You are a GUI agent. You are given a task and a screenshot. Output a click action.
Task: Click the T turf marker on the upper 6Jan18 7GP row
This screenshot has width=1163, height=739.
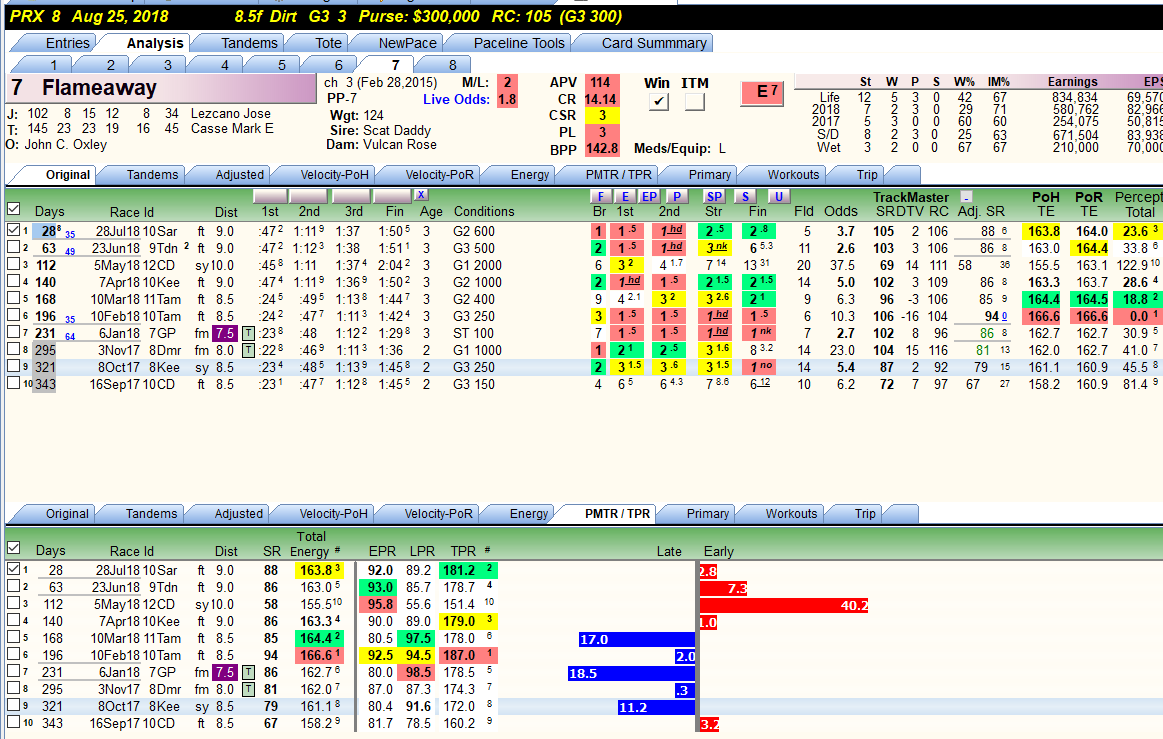pos(248,333)
